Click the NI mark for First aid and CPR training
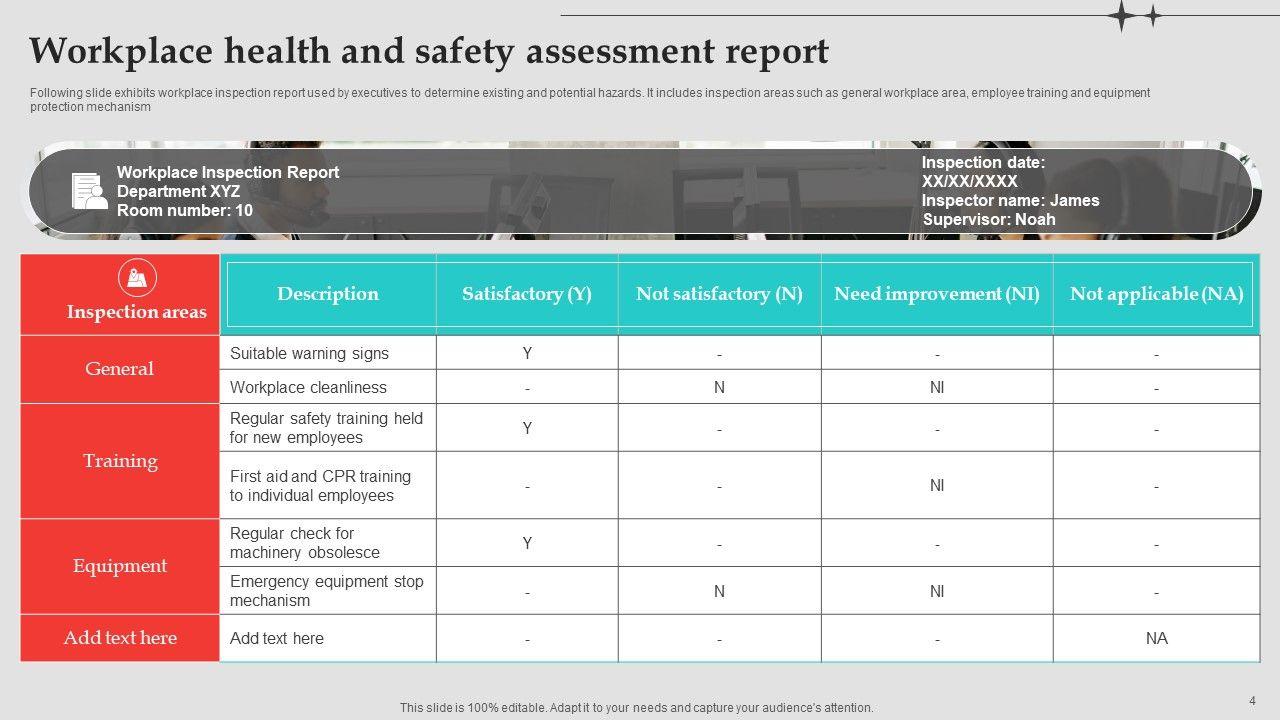 (937, 486)
